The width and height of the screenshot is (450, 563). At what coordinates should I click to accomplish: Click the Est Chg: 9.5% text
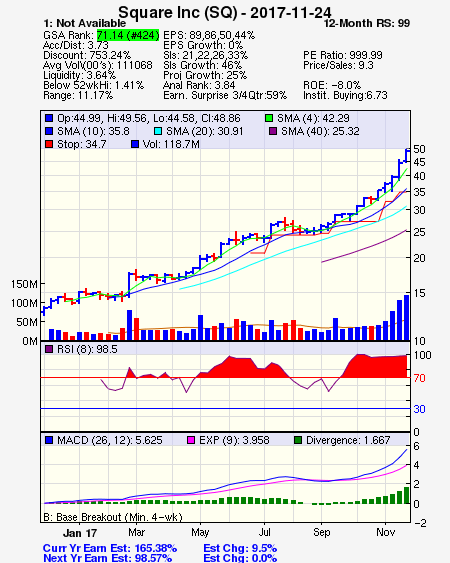[240, 548]
